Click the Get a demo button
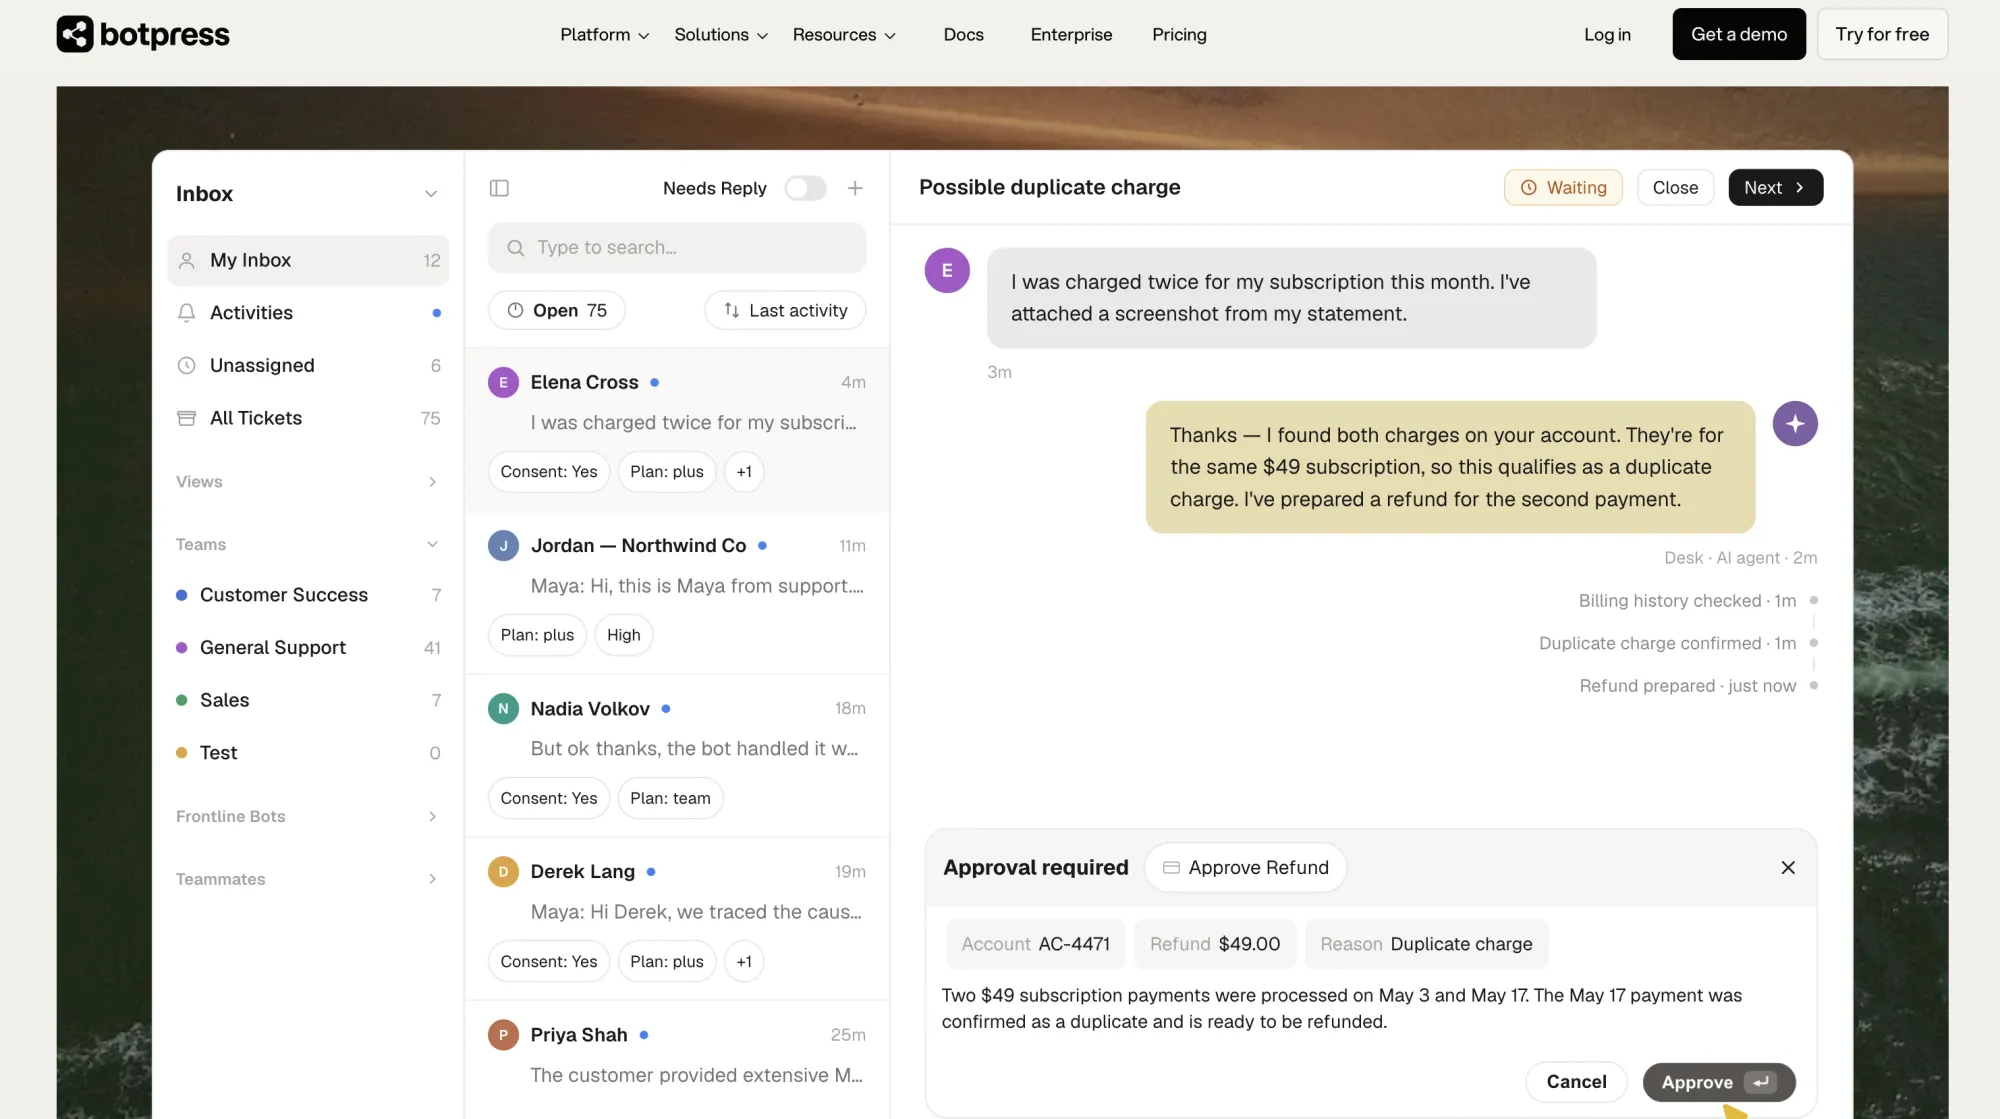This screenshot has height=1119, width=2000. tap(1739, 34)
